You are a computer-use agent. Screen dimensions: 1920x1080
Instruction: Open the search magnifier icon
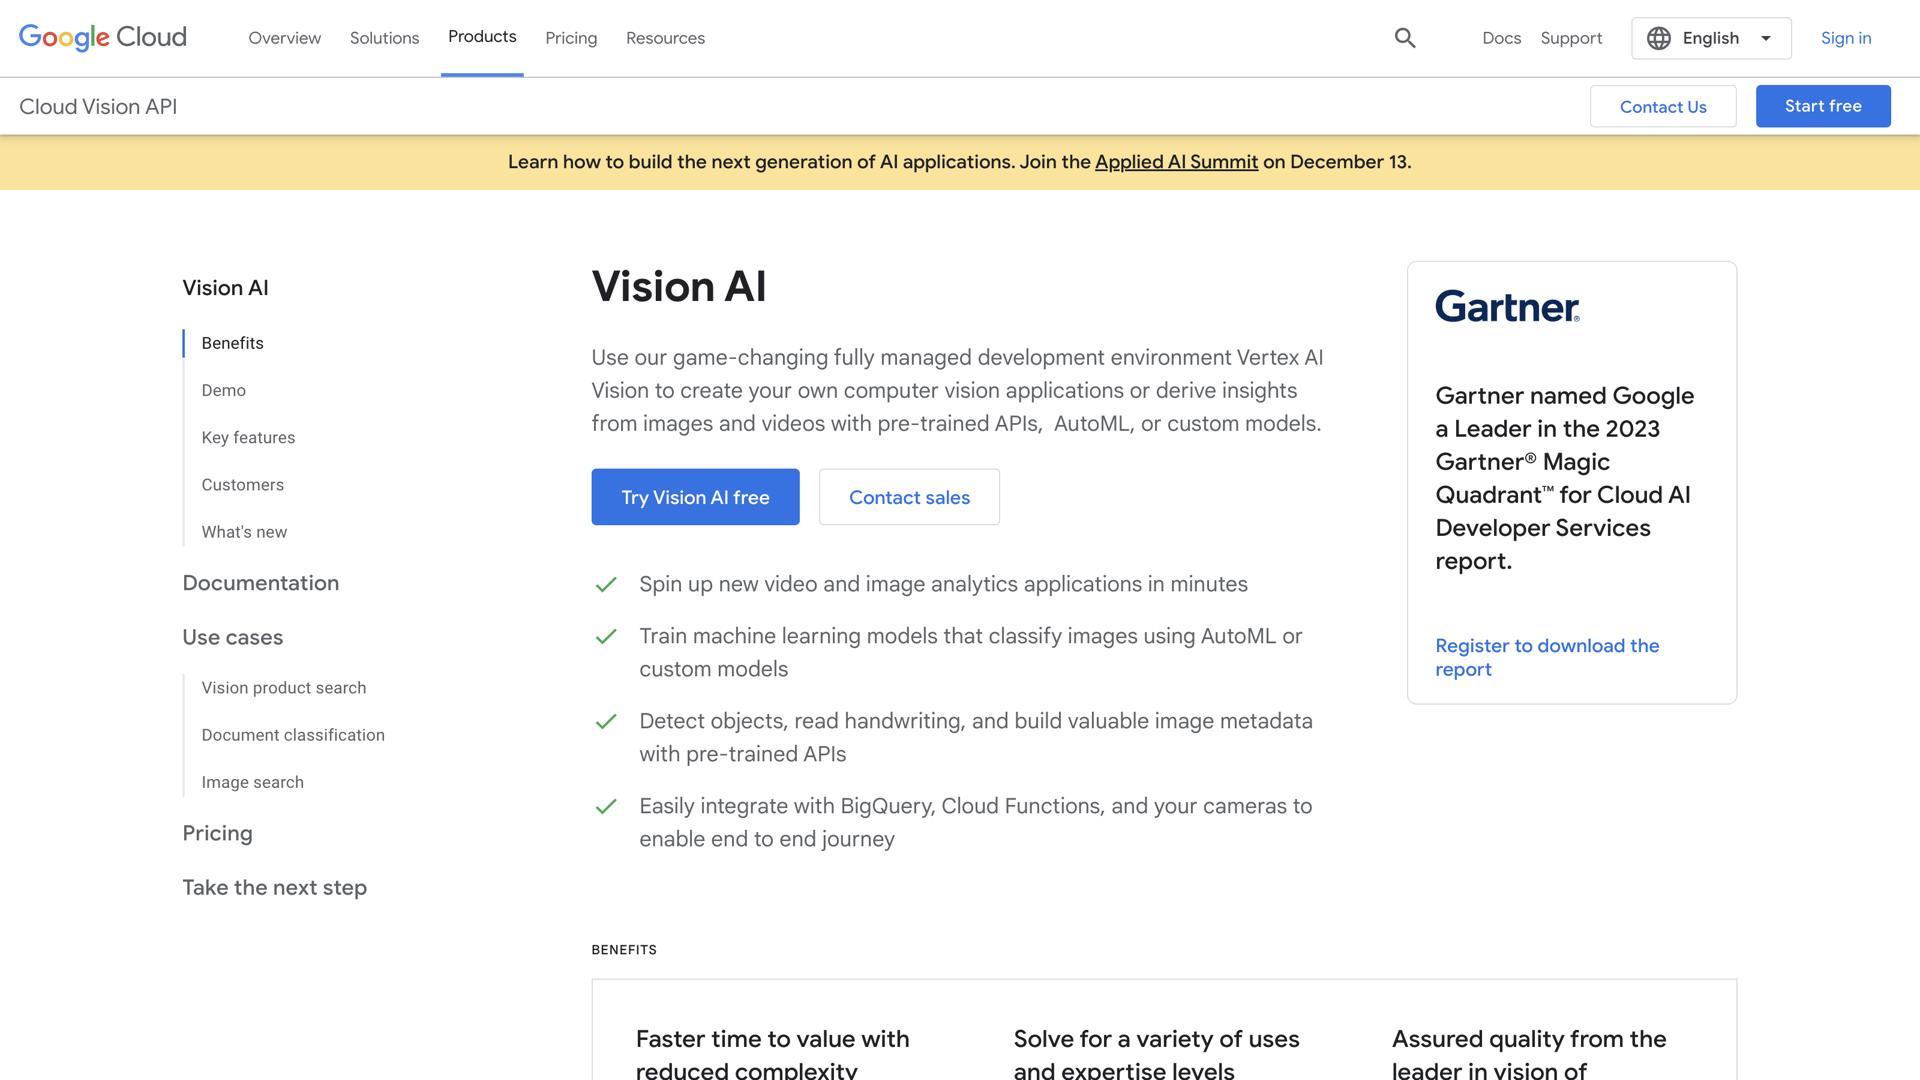(1404, 38)
